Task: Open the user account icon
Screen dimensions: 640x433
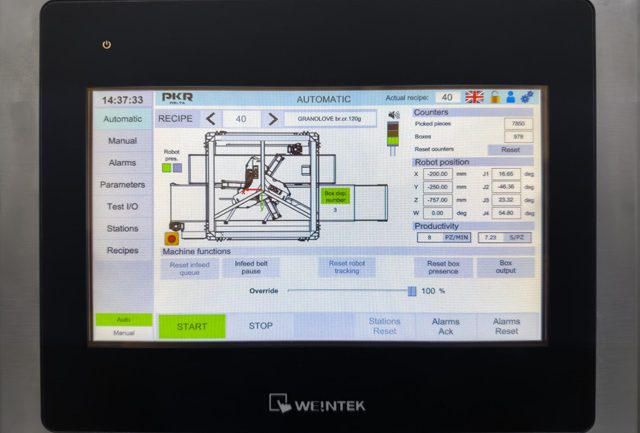Action: point(510,97)
